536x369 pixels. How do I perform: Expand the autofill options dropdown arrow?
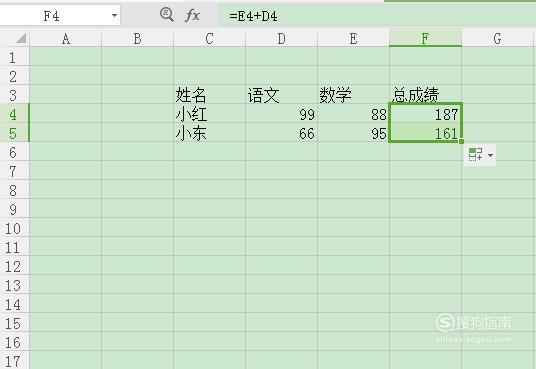coord(491,155)
